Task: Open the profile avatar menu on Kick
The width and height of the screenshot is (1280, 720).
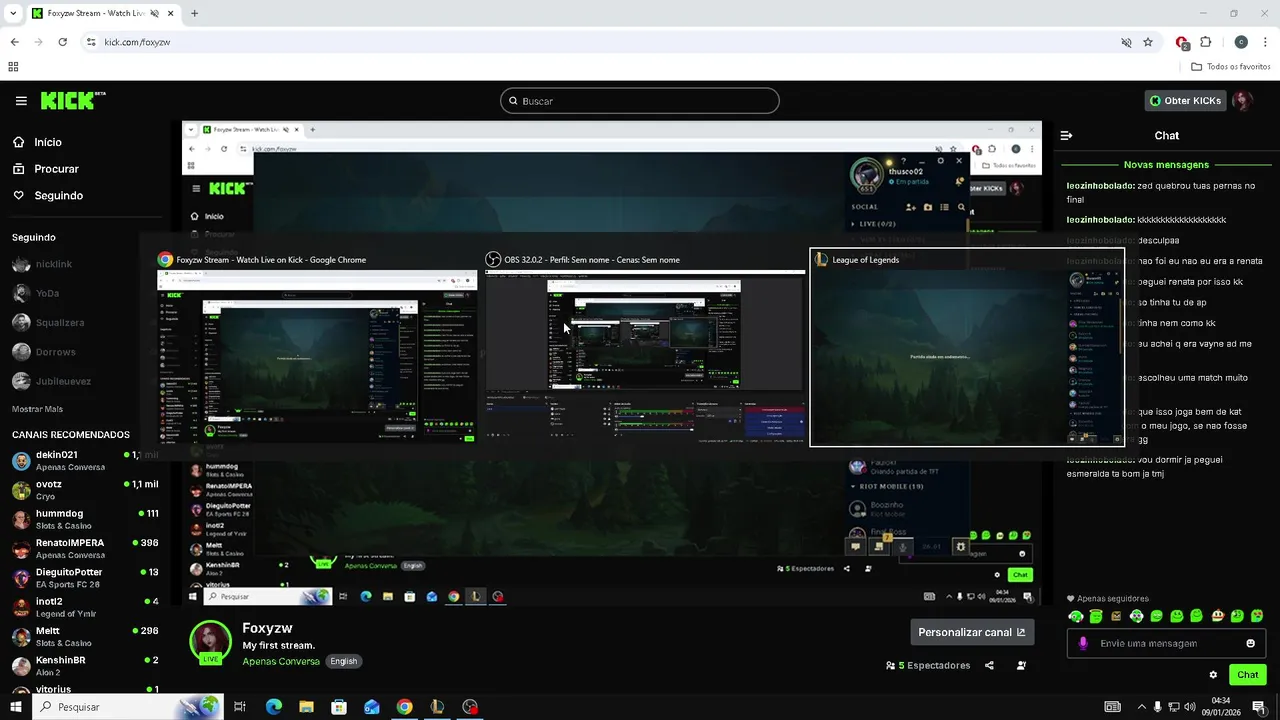Action: pyautogui.click(x=1242, y=101)
